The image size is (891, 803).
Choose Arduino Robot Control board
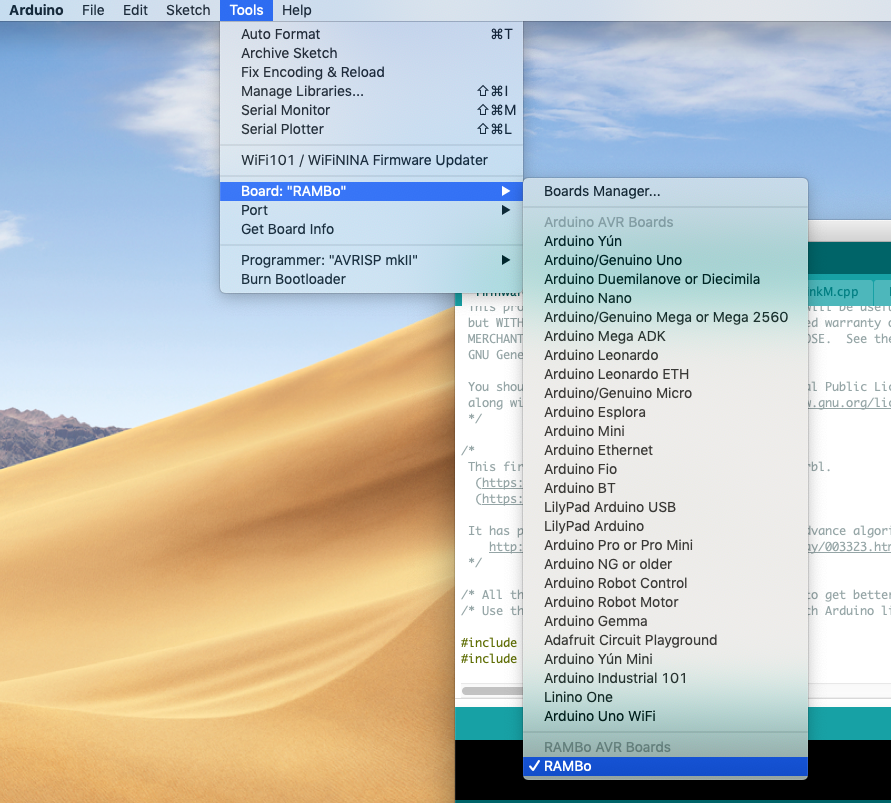tap(665, 583)
